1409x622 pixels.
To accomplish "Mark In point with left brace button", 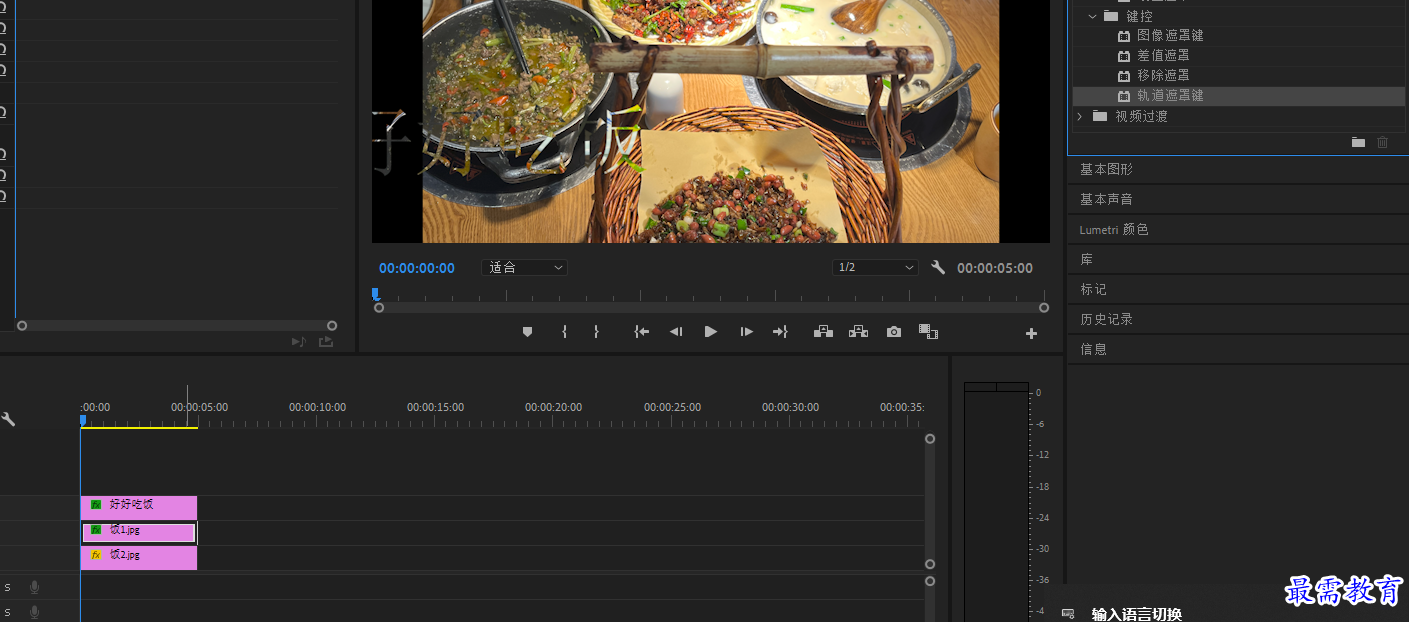I will (564, 332).
